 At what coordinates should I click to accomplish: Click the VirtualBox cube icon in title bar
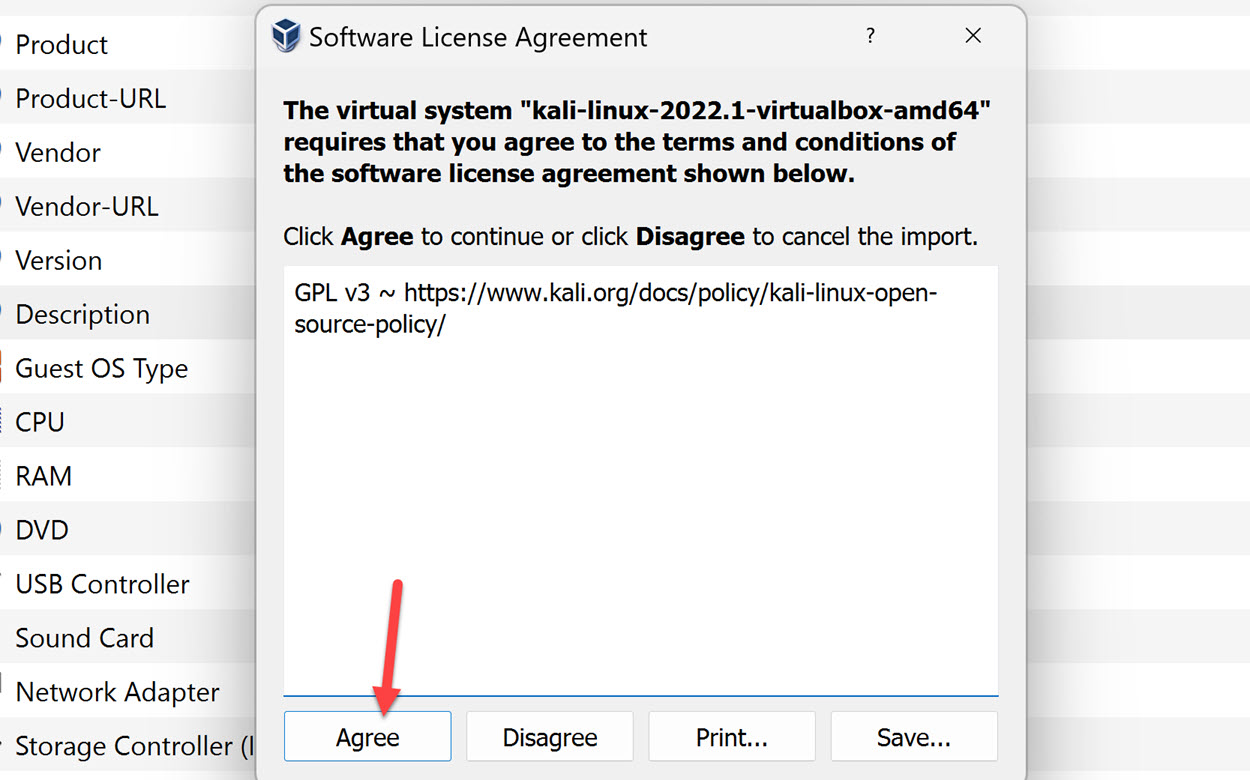point(286,37)
